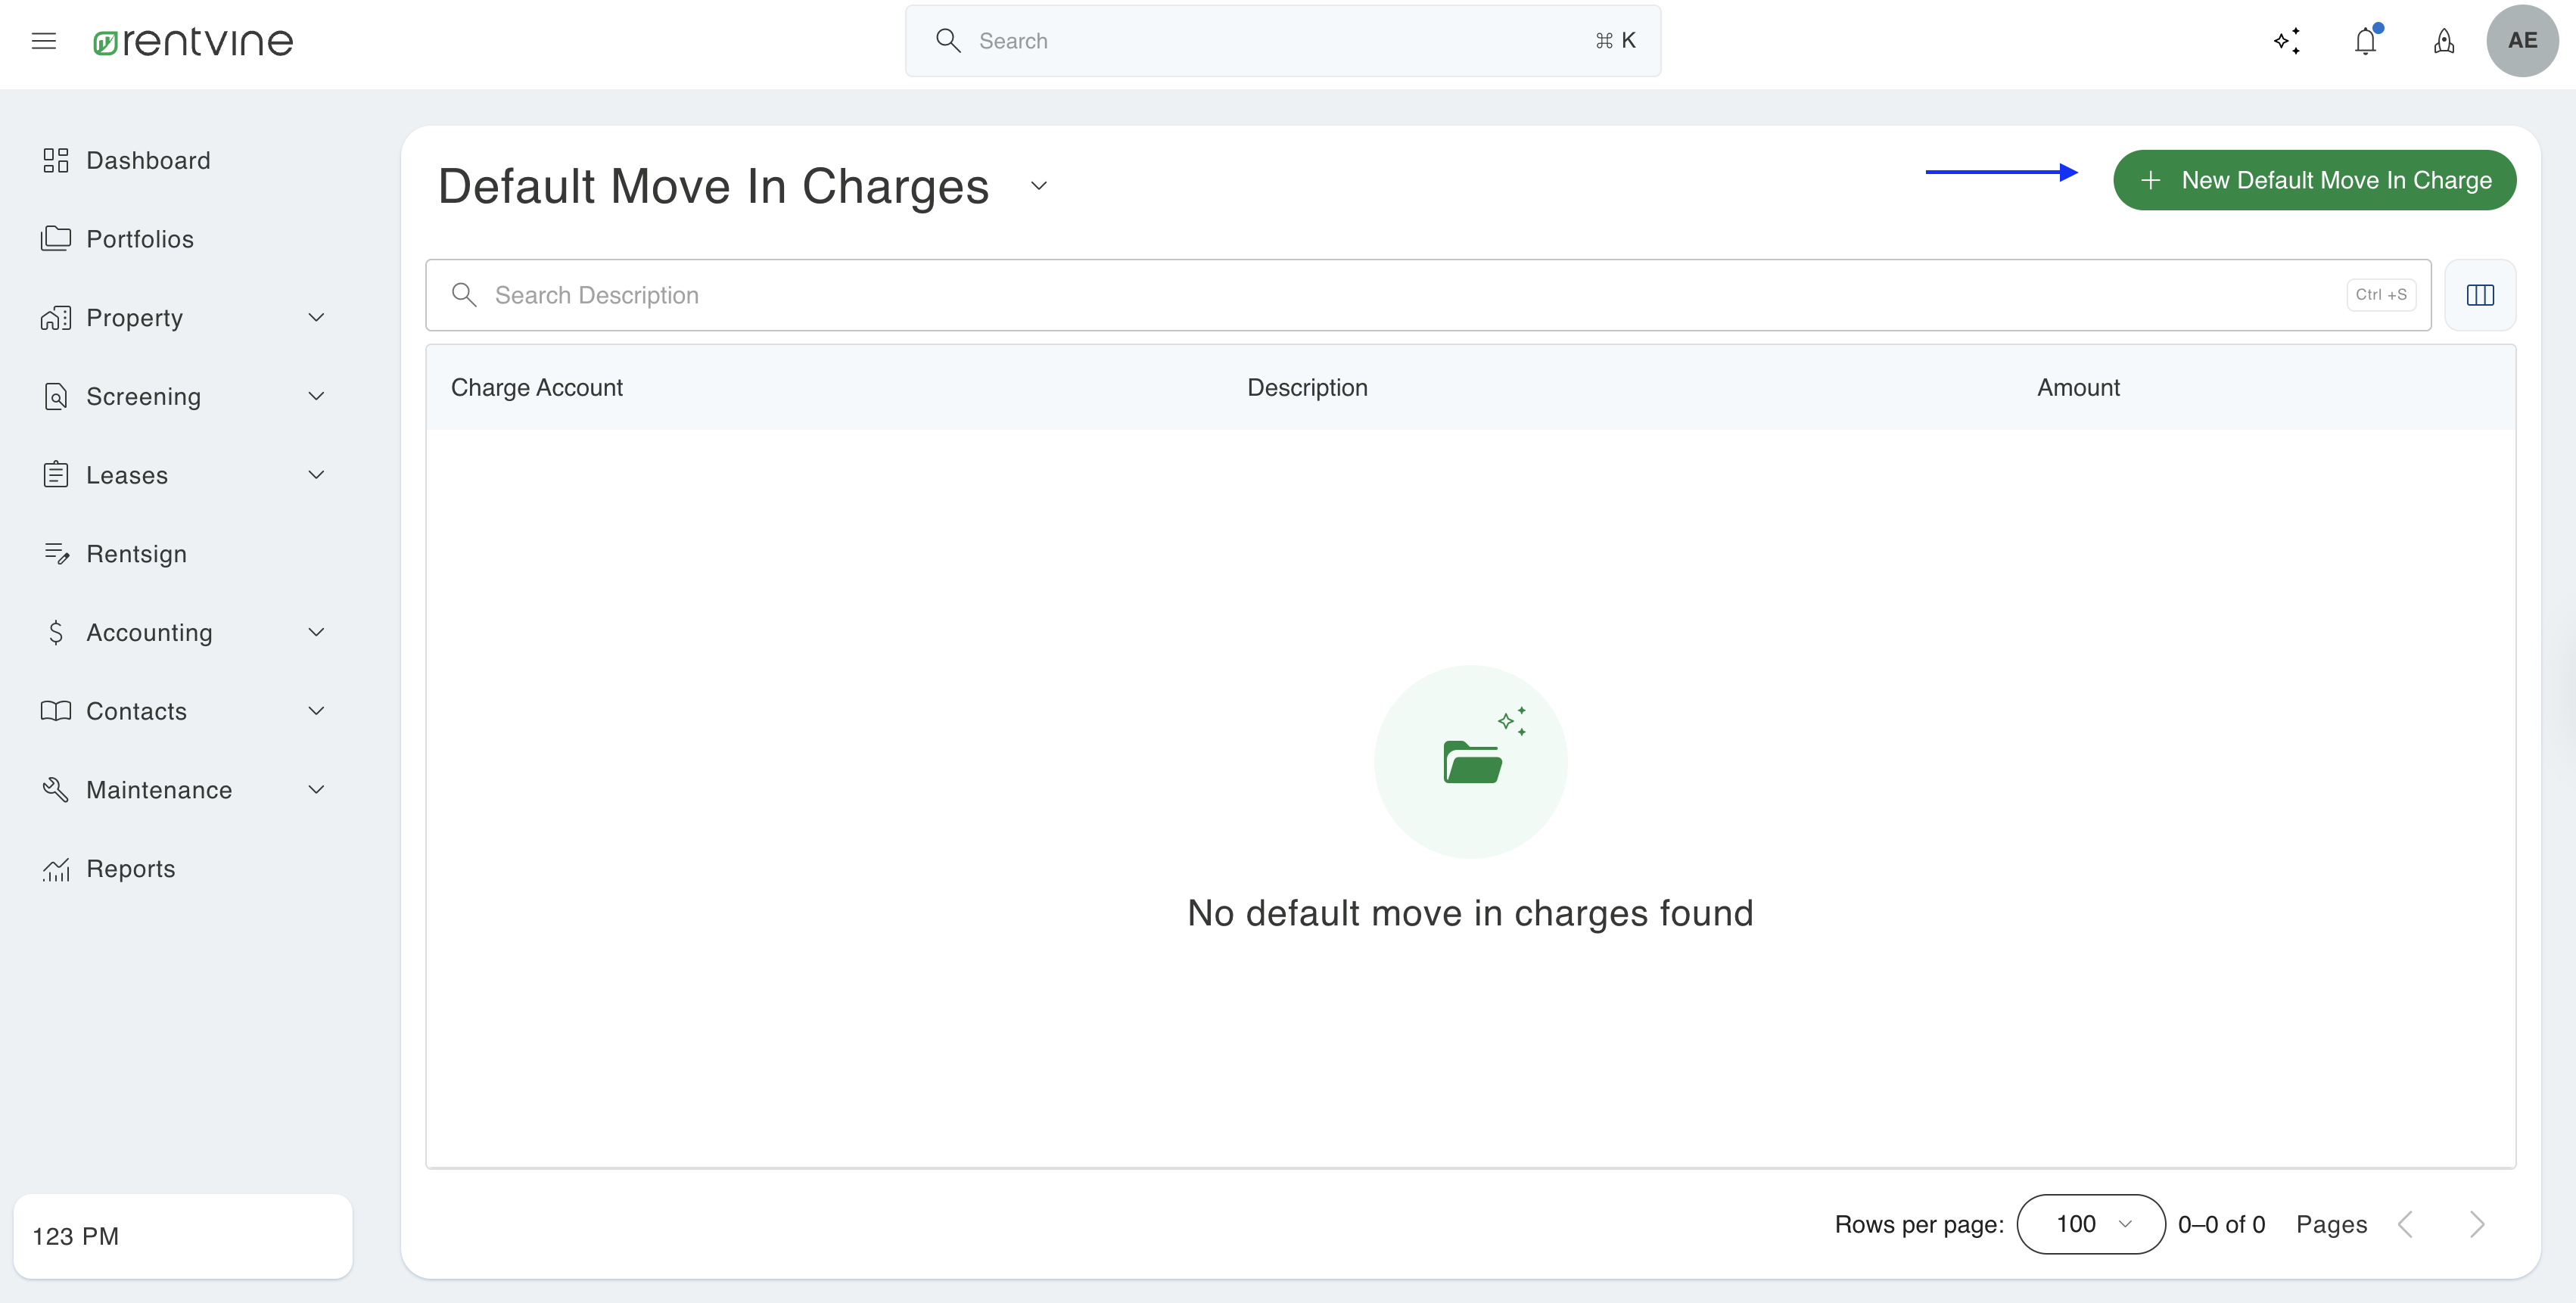Click the Accounting dollar icon
The height and width of the screenshot is (1303, 2576).
[56, 632]
